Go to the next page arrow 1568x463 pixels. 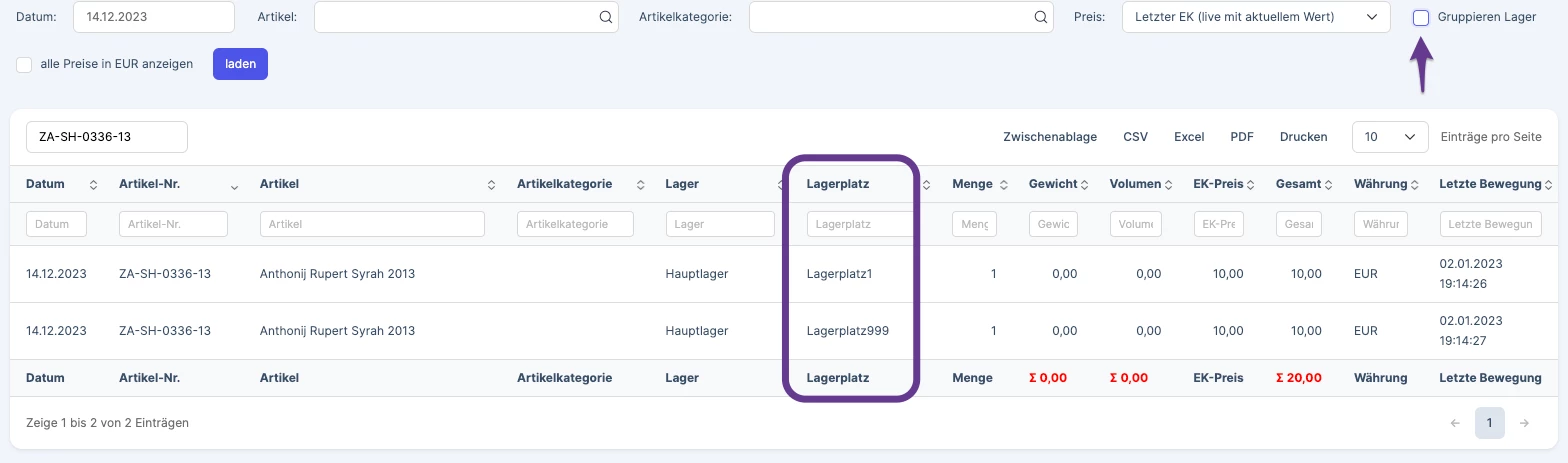click(x=1524, y=423)
